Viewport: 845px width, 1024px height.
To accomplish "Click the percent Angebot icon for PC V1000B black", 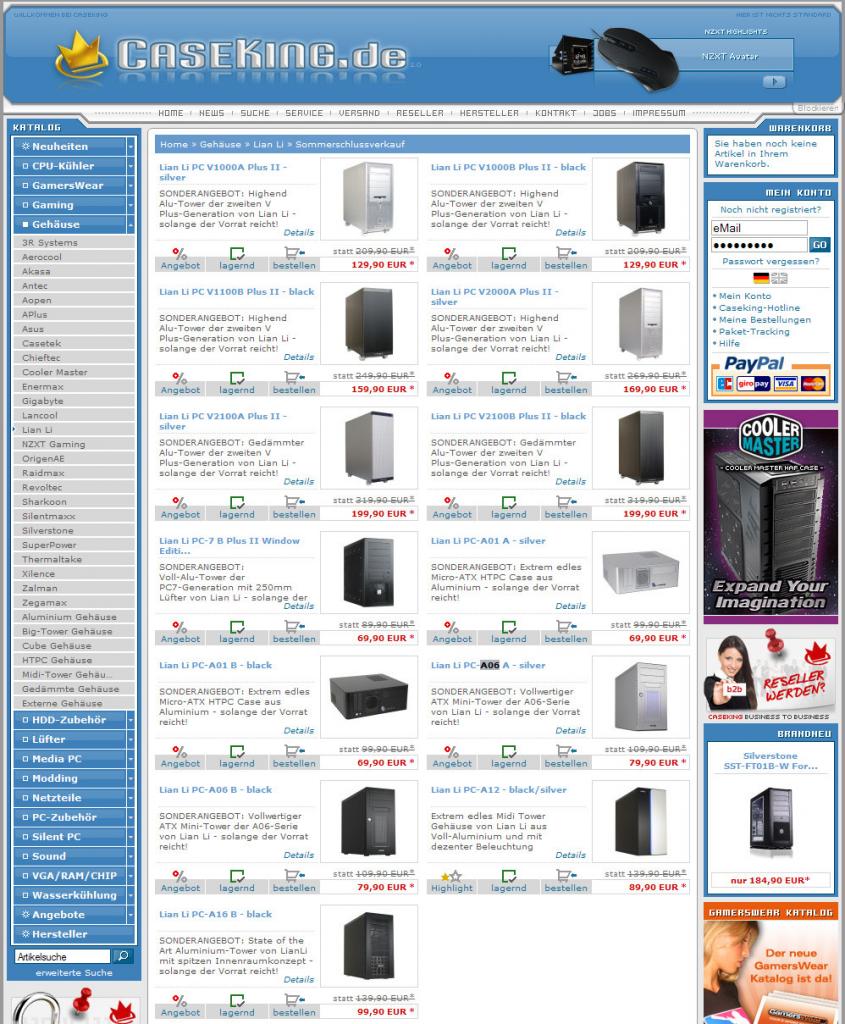I will [451, 253].
